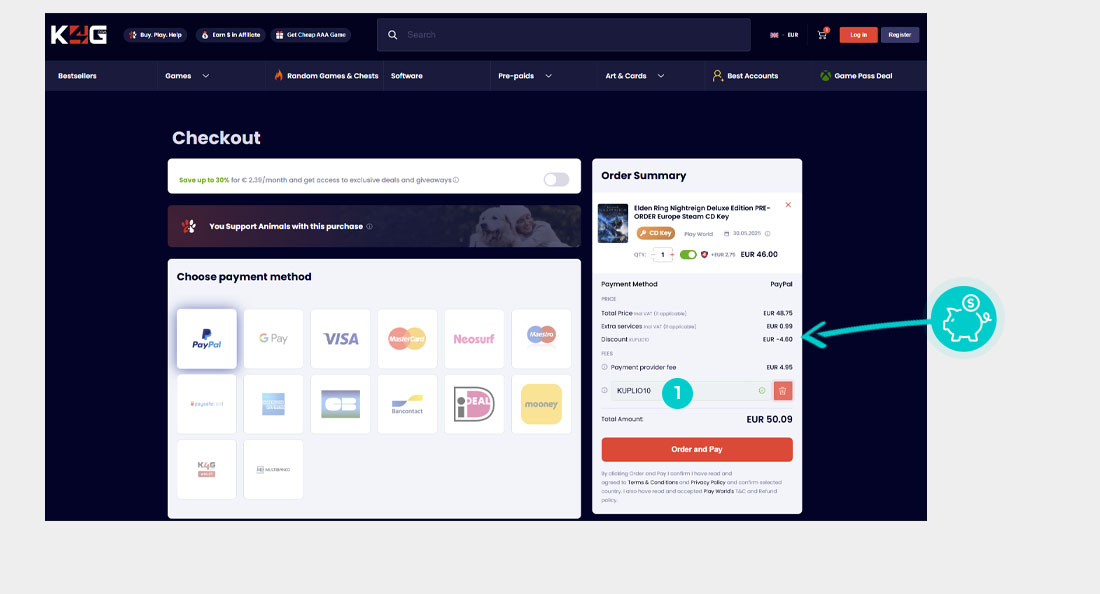
Task: Choose Bancontact payment method
Action: click(x=407, y=404)
